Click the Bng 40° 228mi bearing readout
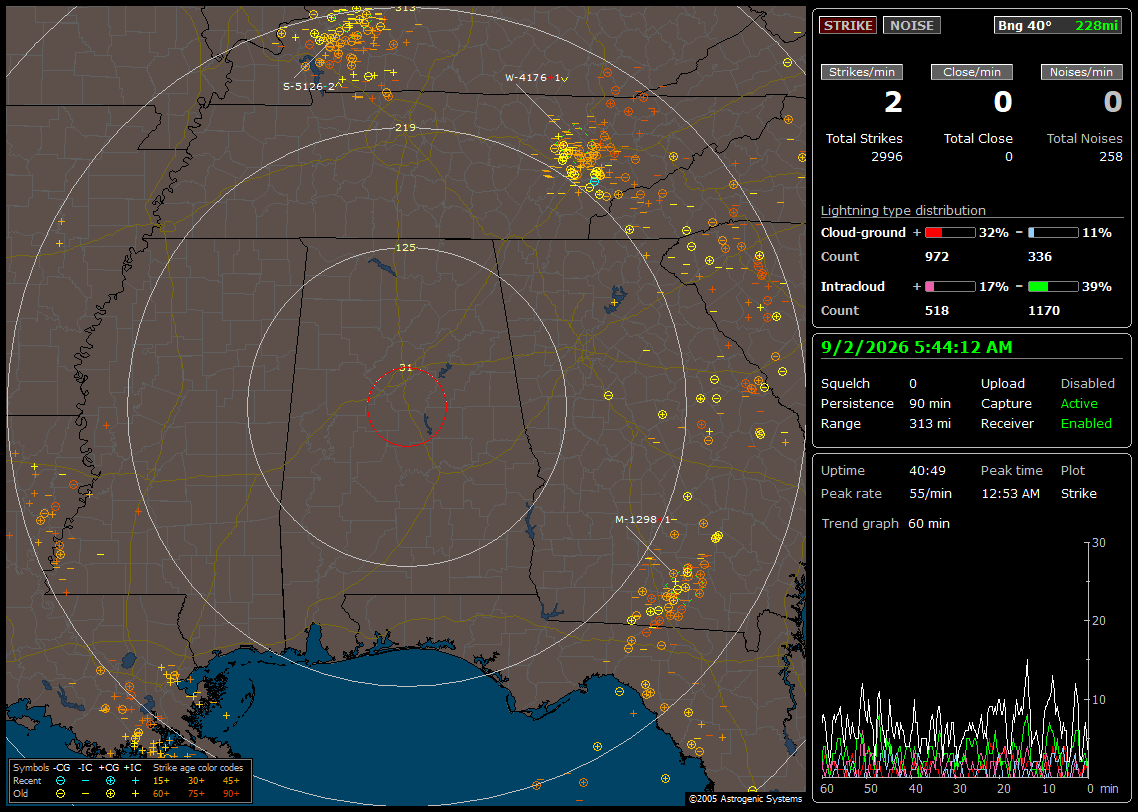 [1057, 25]
